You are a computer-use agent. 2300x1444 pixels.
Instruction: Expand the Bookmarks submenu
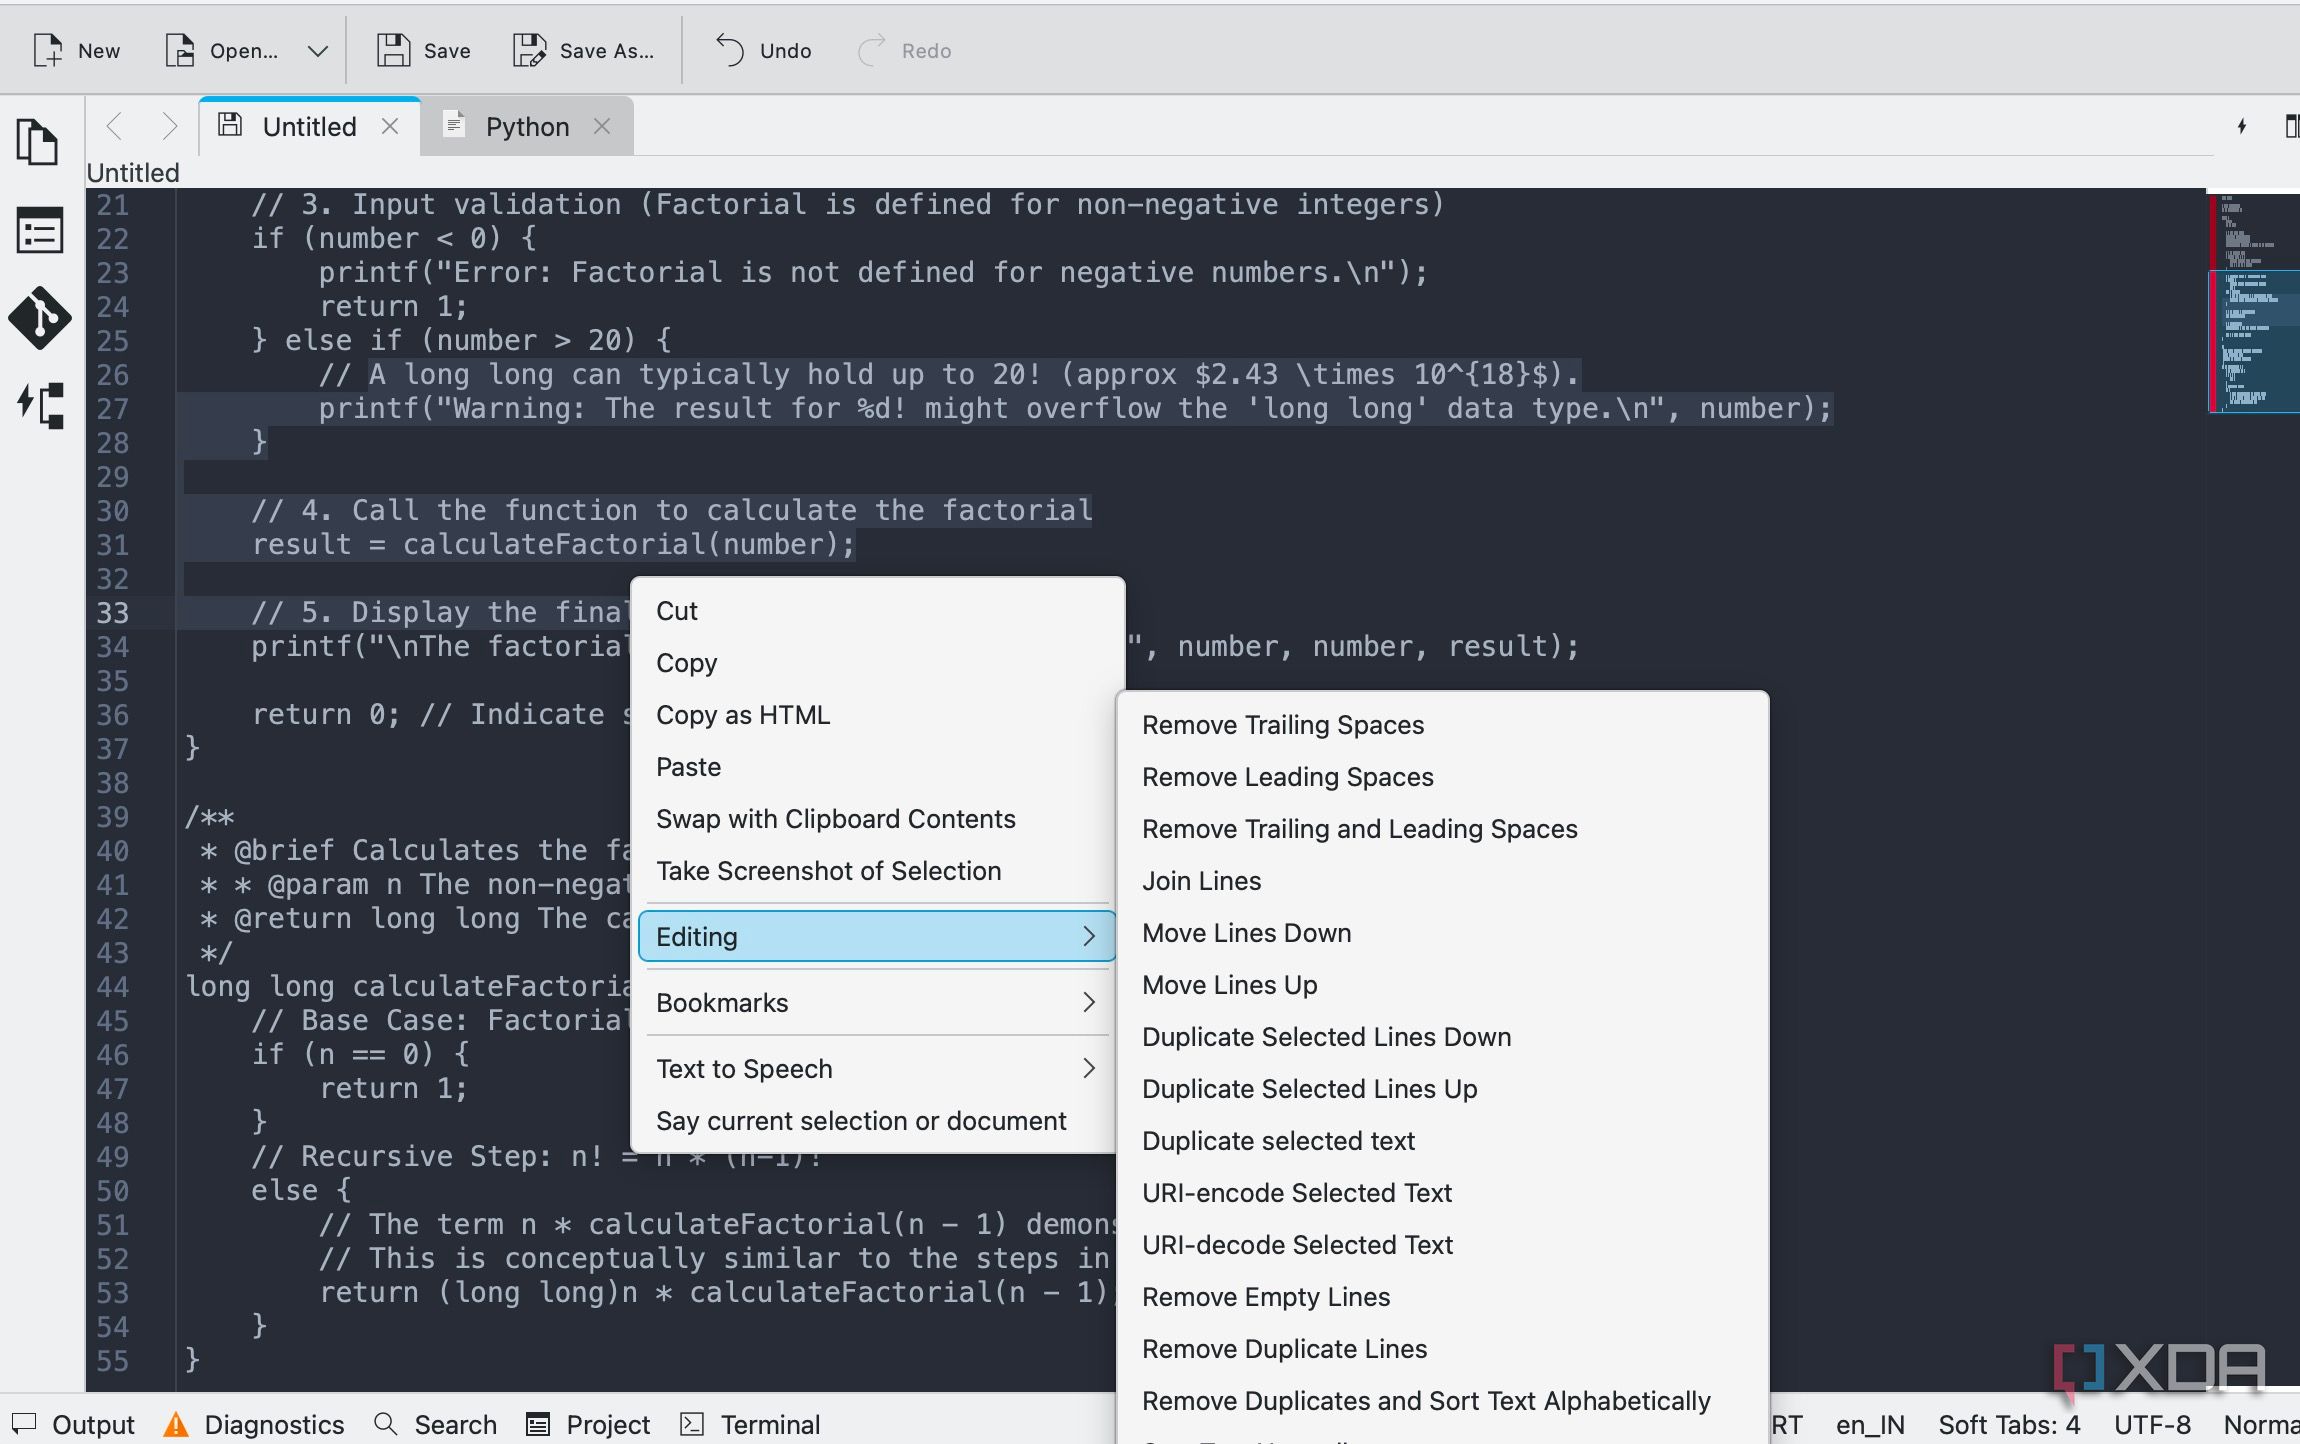(x=877, y=1003)
